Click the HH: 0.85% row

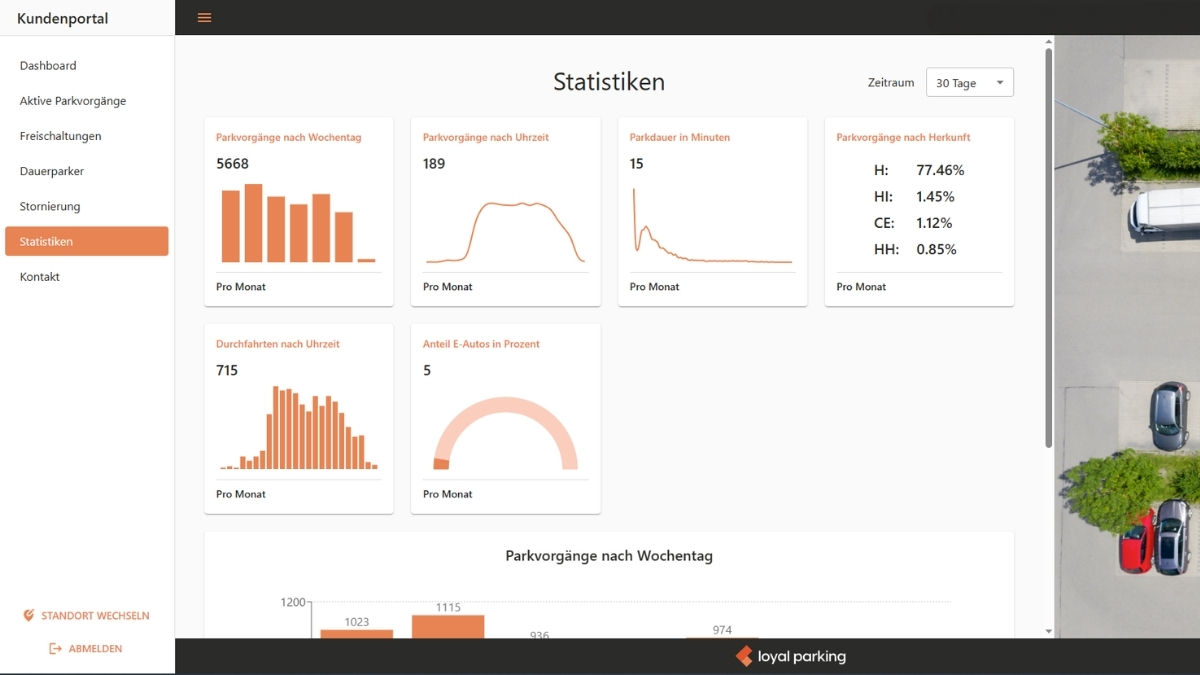point(915,250)
